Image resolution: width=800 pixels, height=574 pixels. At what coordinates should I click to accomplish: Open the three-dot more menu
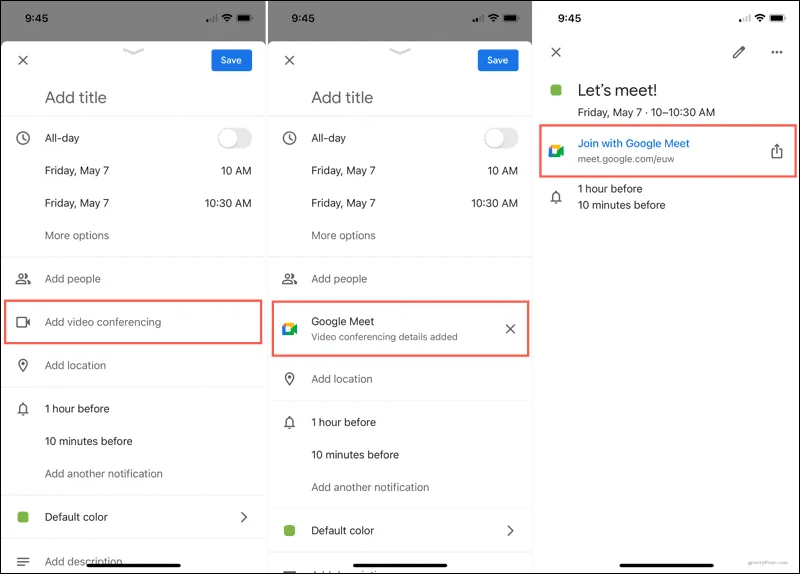[777, 52]
